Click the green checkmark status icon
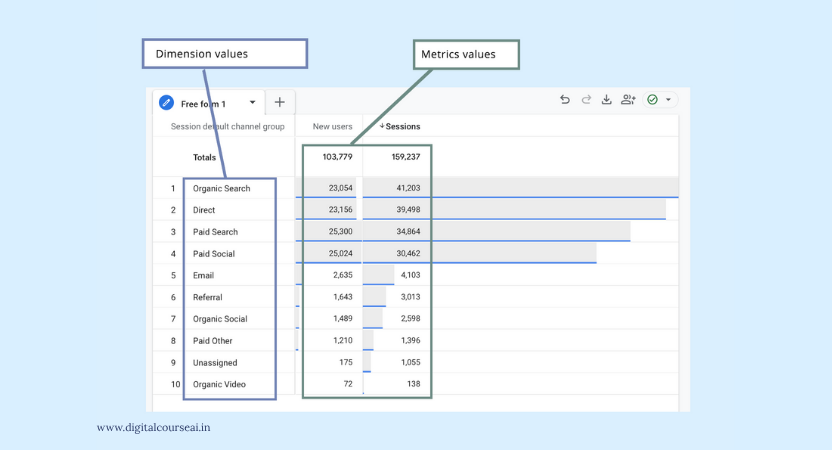832x450 pixels. point(653,100)
